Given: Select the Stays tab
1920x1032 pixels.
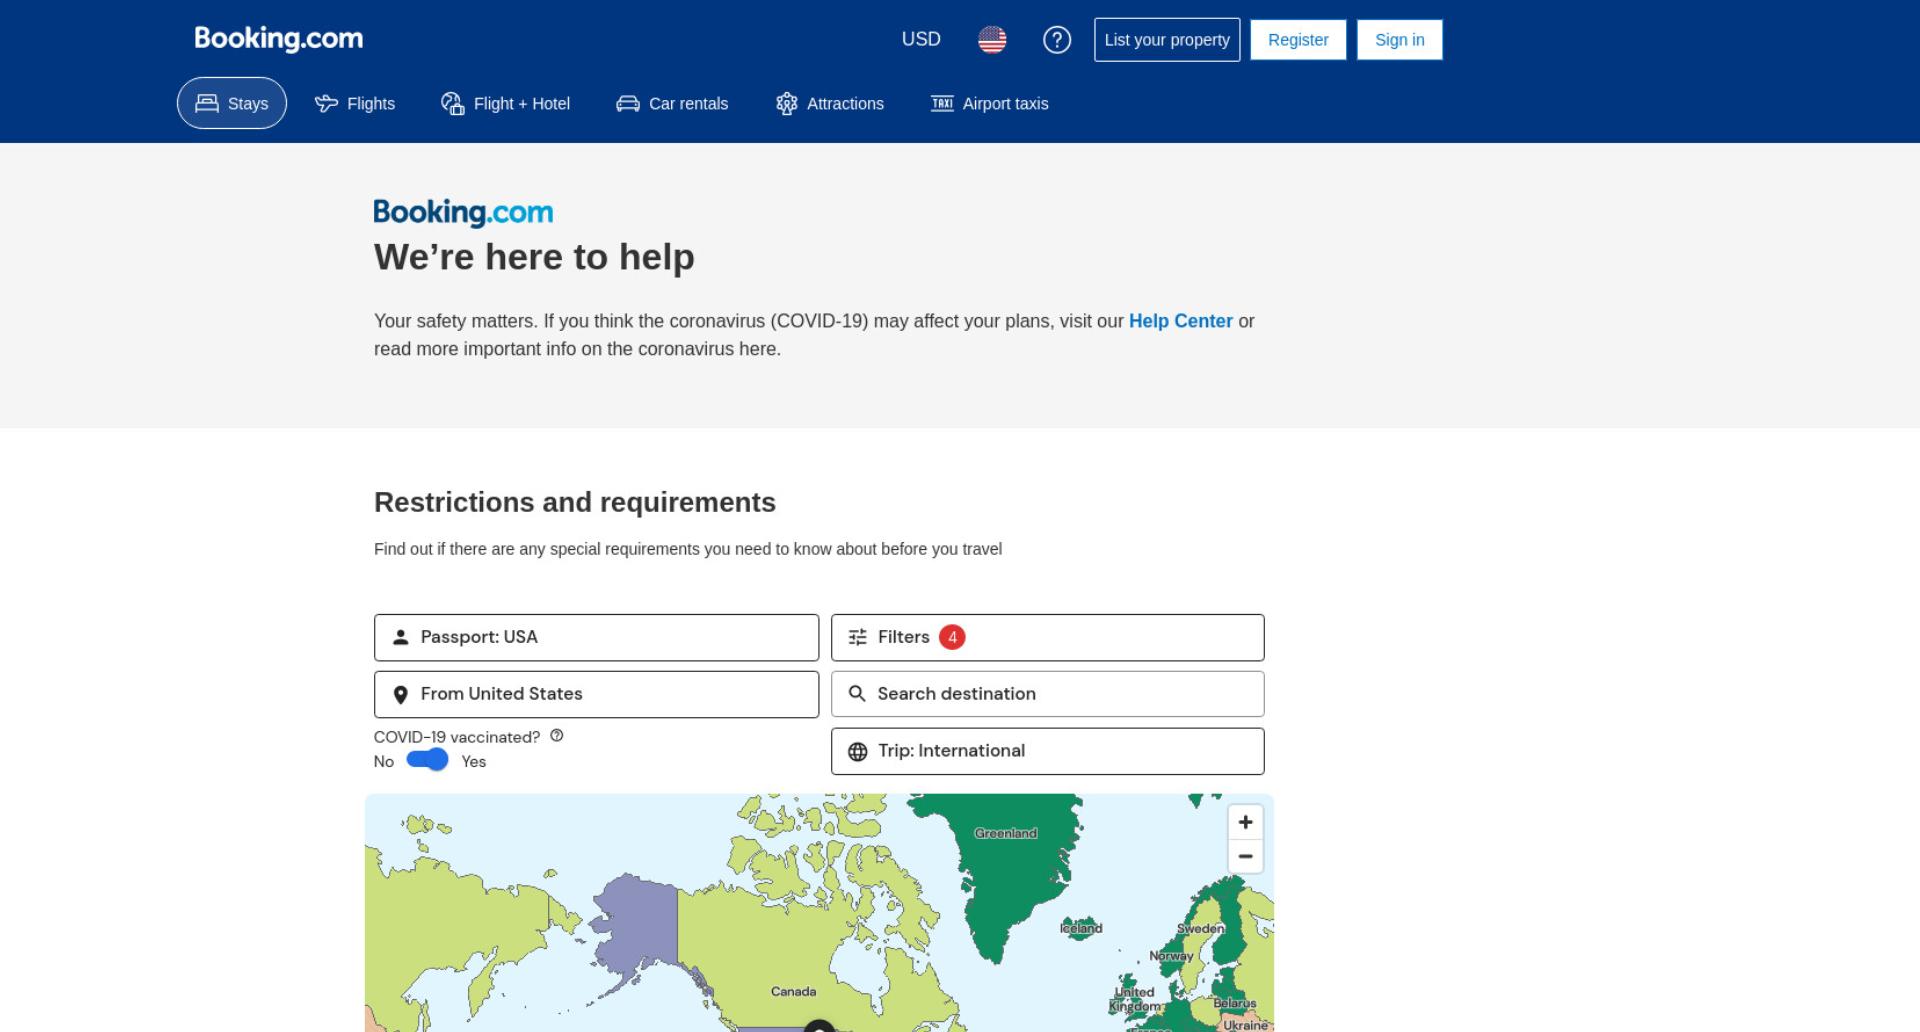Looking at the screenshot, I should coord(232,103).
